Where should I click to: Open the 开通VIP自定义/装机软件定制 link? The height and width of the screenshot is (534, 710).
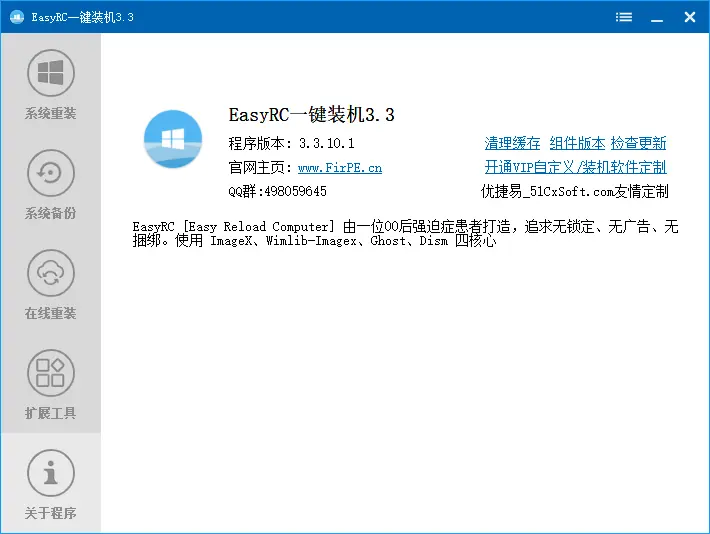click(575, 167)
